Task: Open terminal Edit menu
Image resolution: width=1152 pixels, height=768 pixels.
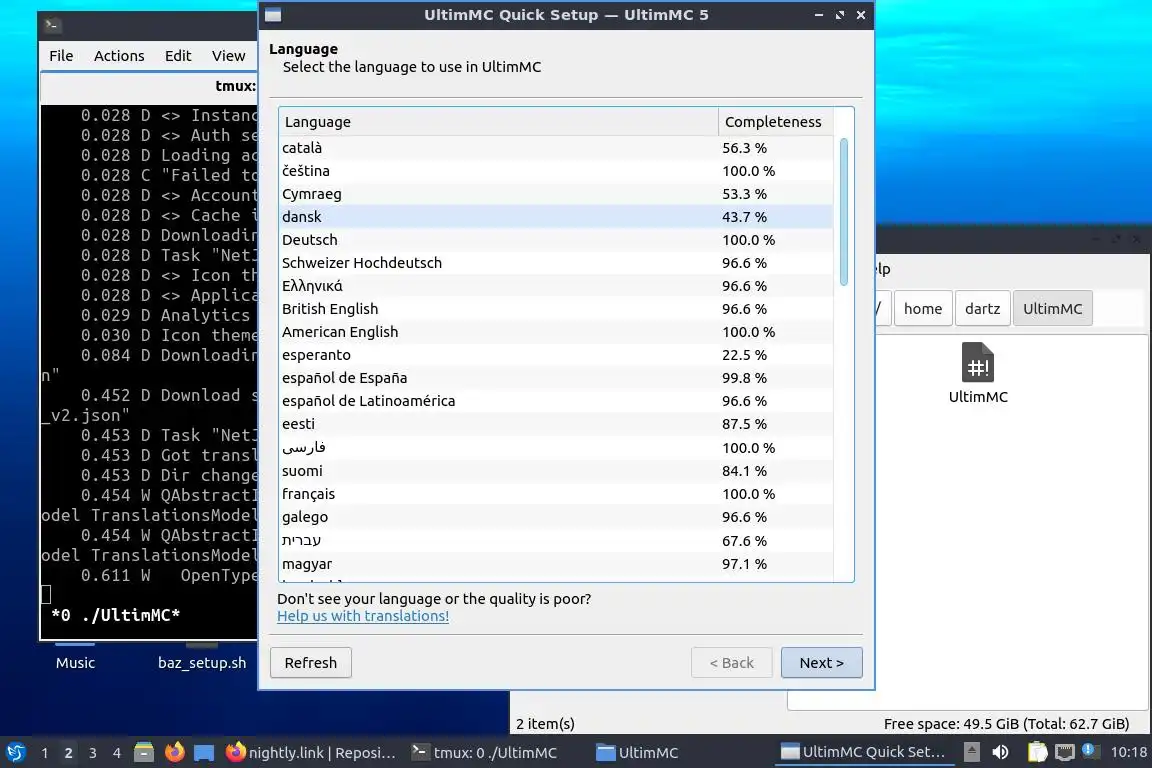Action: 178,56
